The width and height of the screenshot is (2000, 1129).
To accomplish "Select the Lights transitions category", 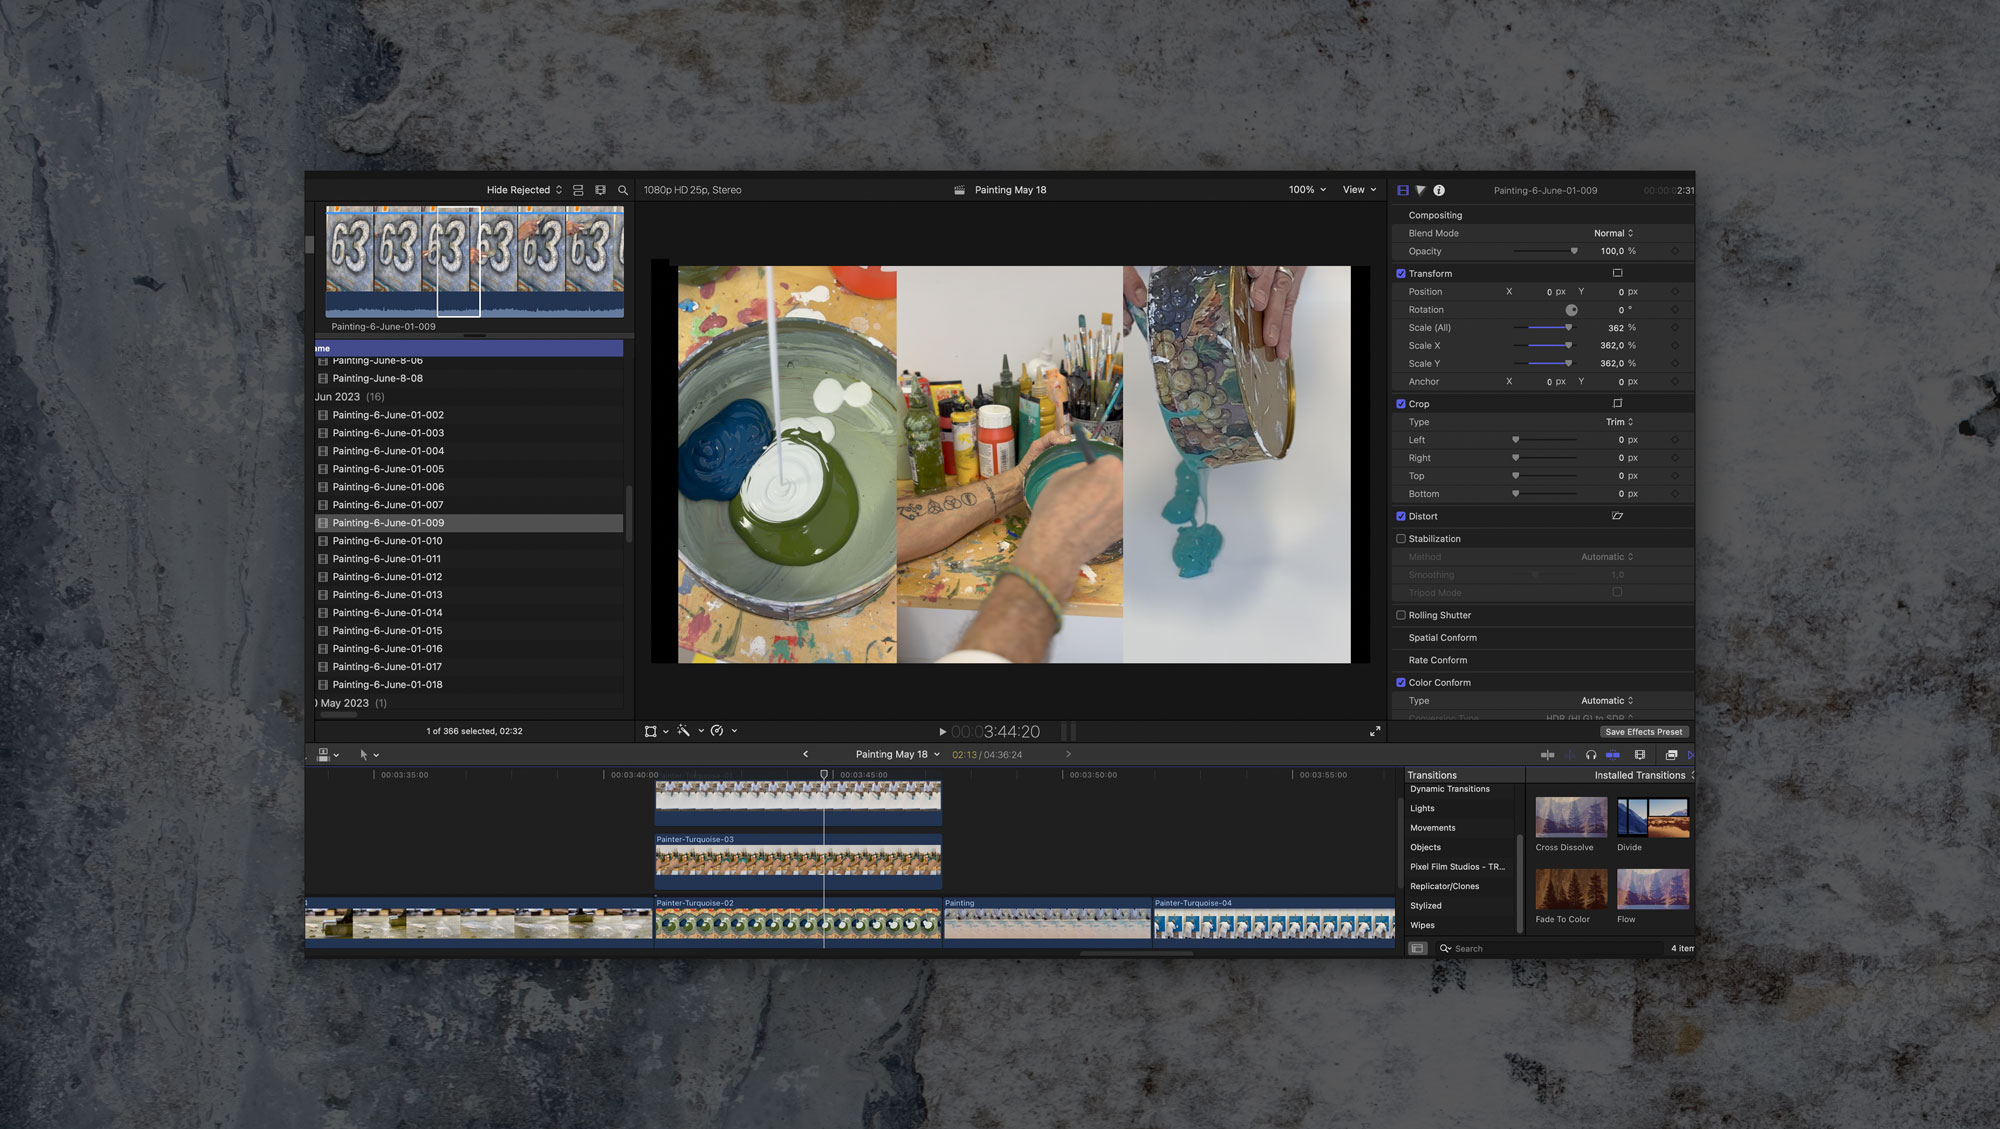I will click(1422, 809).
